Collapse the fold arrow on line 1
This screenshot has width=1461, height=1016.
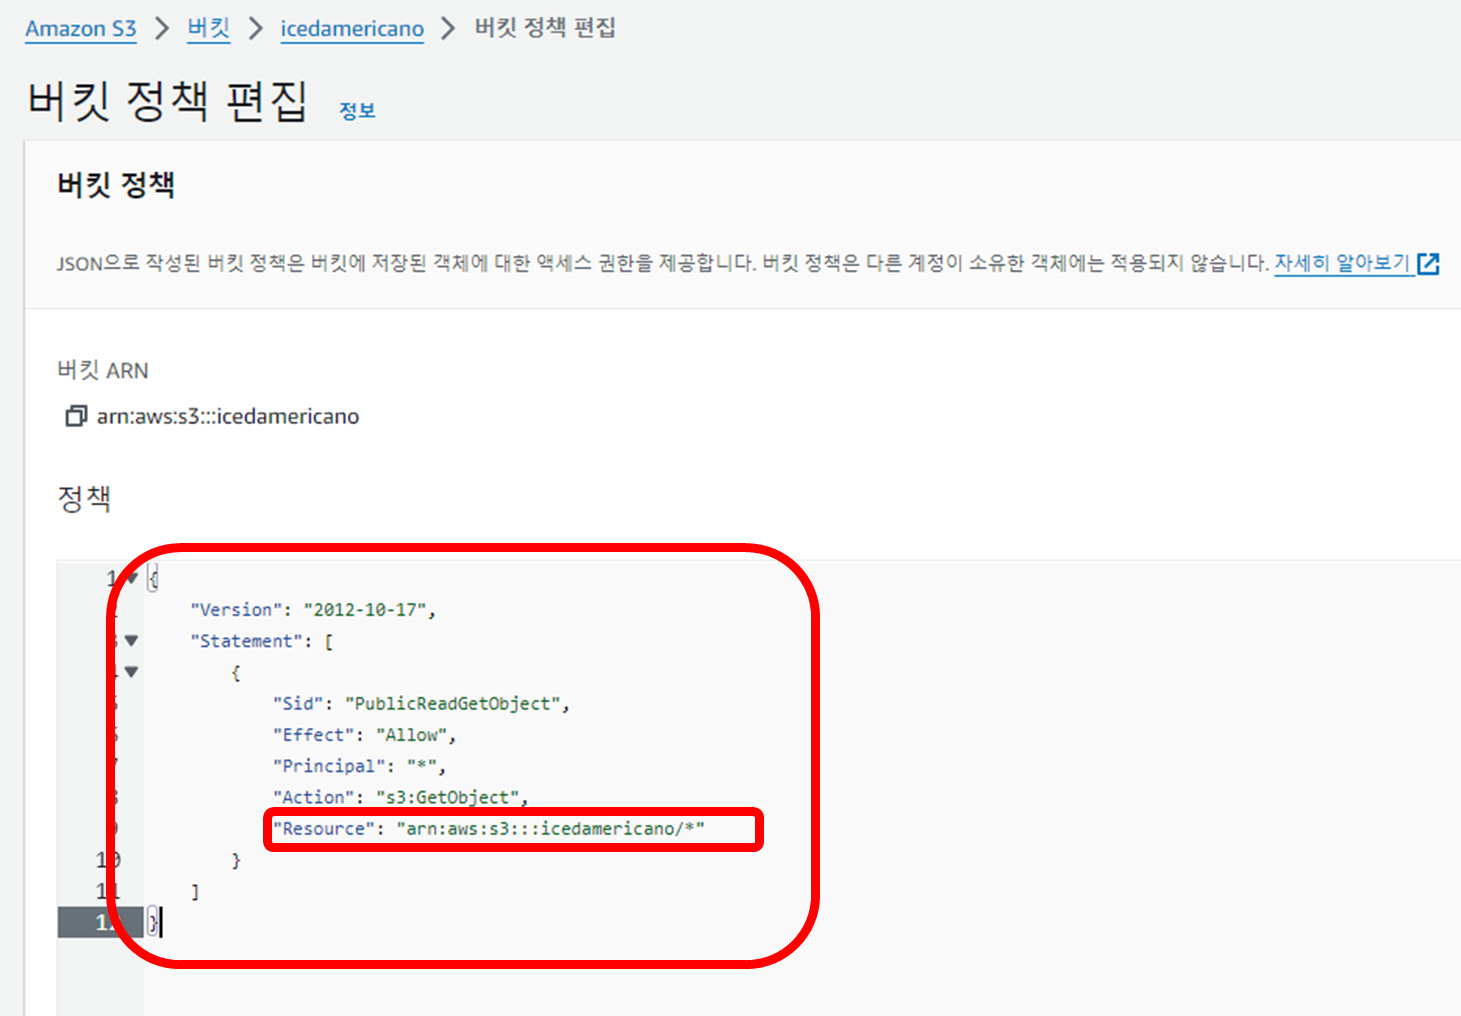point(132,578)
